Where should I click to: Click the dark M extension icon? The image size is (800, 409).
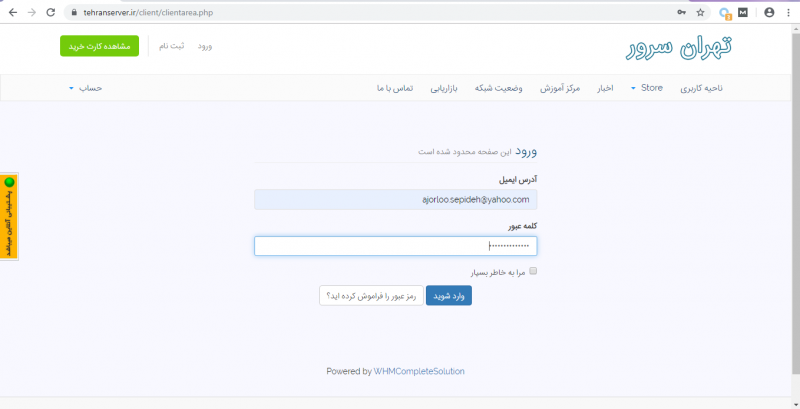tap(743, 13)
